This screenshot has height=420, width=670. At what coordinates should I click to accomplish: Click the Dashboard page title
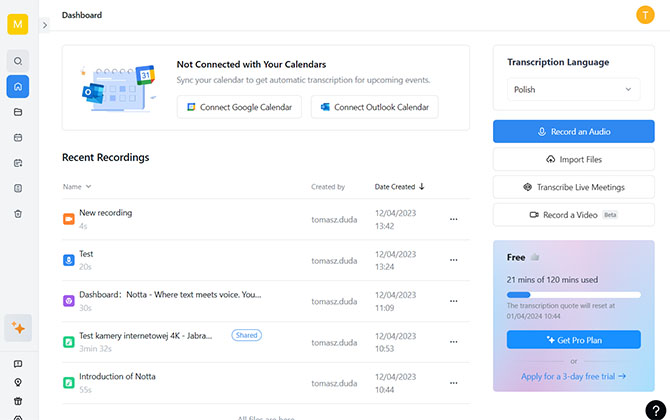tap(82, 15)
